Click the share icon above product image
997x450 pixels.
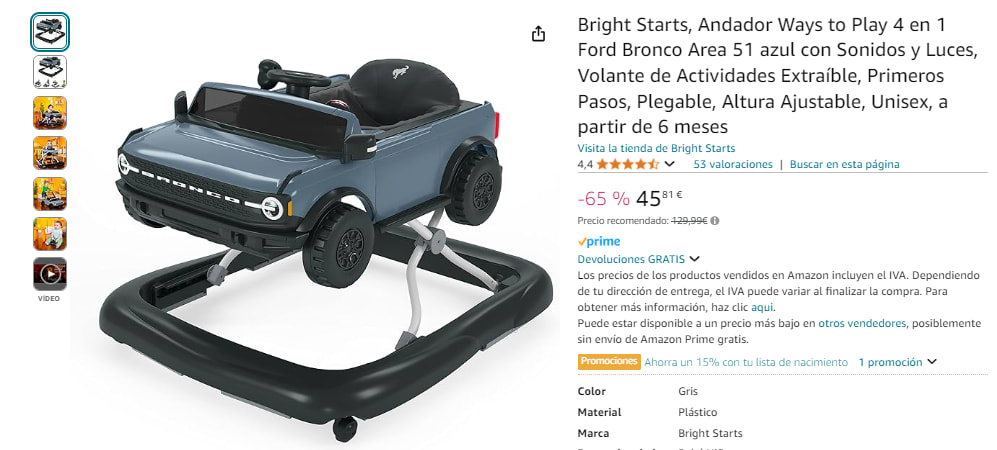coord(538,34)
